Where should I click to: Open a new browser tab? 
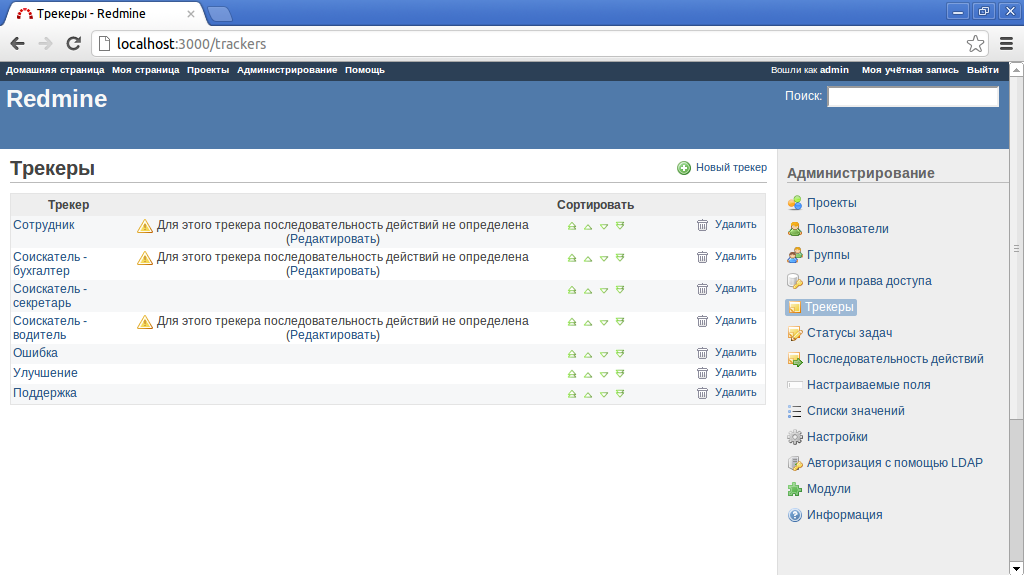pyautogui.click(x=219, y=14)
